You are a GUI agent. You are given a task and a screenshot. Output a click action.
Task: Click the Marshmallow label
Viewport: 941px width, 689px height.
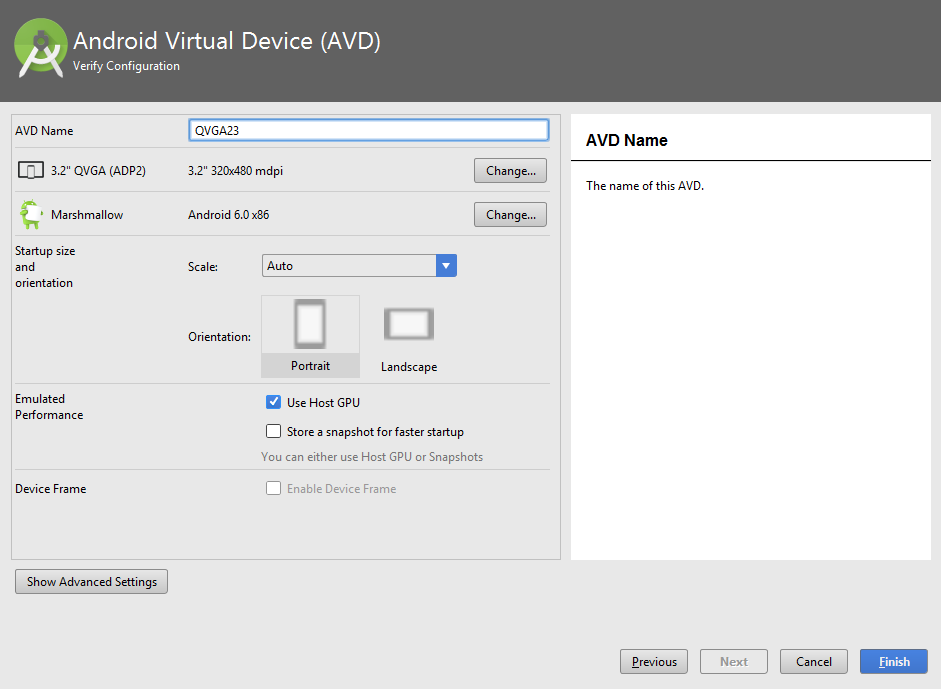tap(87, 214)
